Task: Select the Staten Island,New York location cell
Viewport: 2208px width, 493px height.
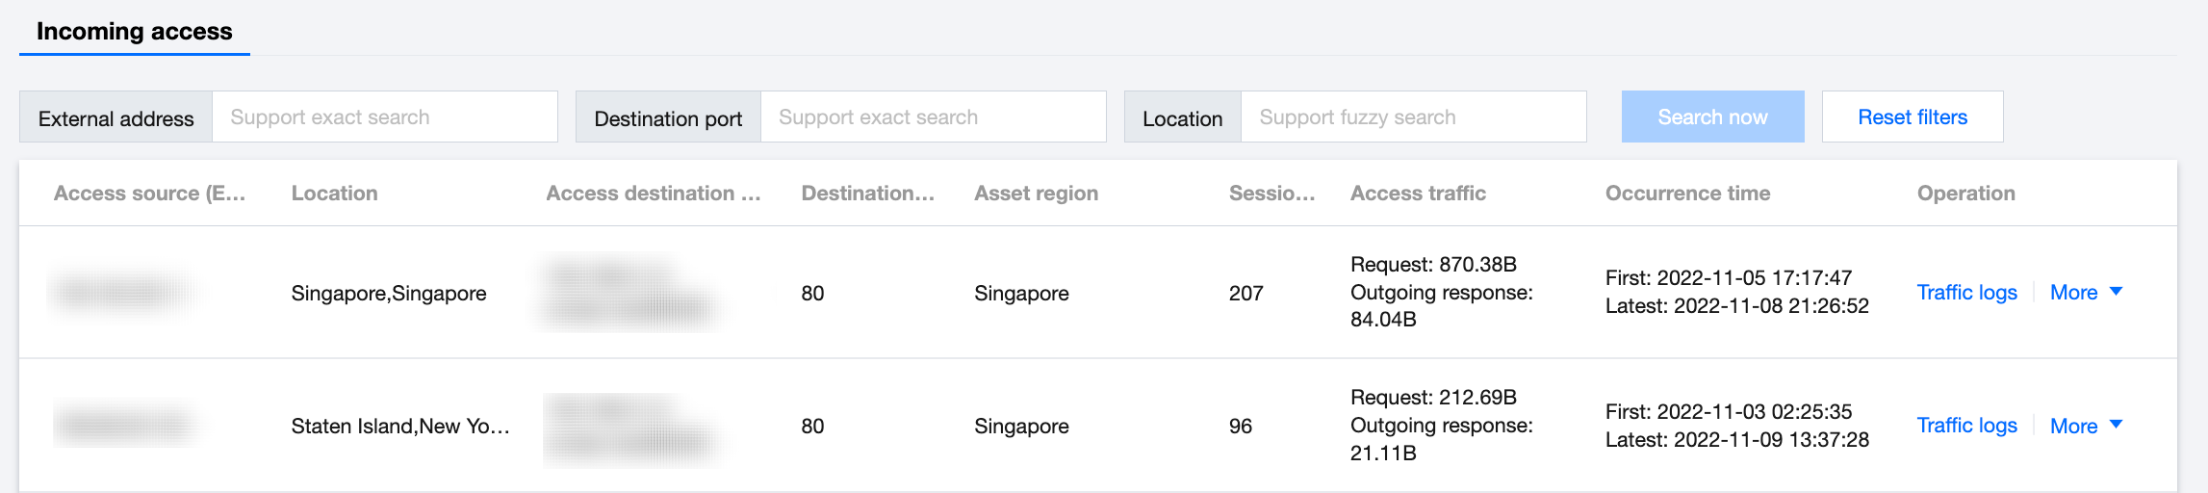Action: 400,427
